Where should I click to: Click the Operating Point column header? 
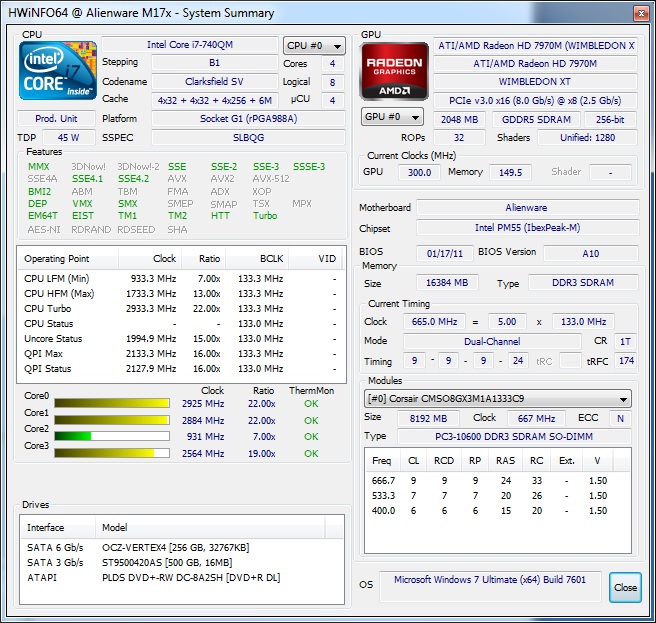coord(68,259)
